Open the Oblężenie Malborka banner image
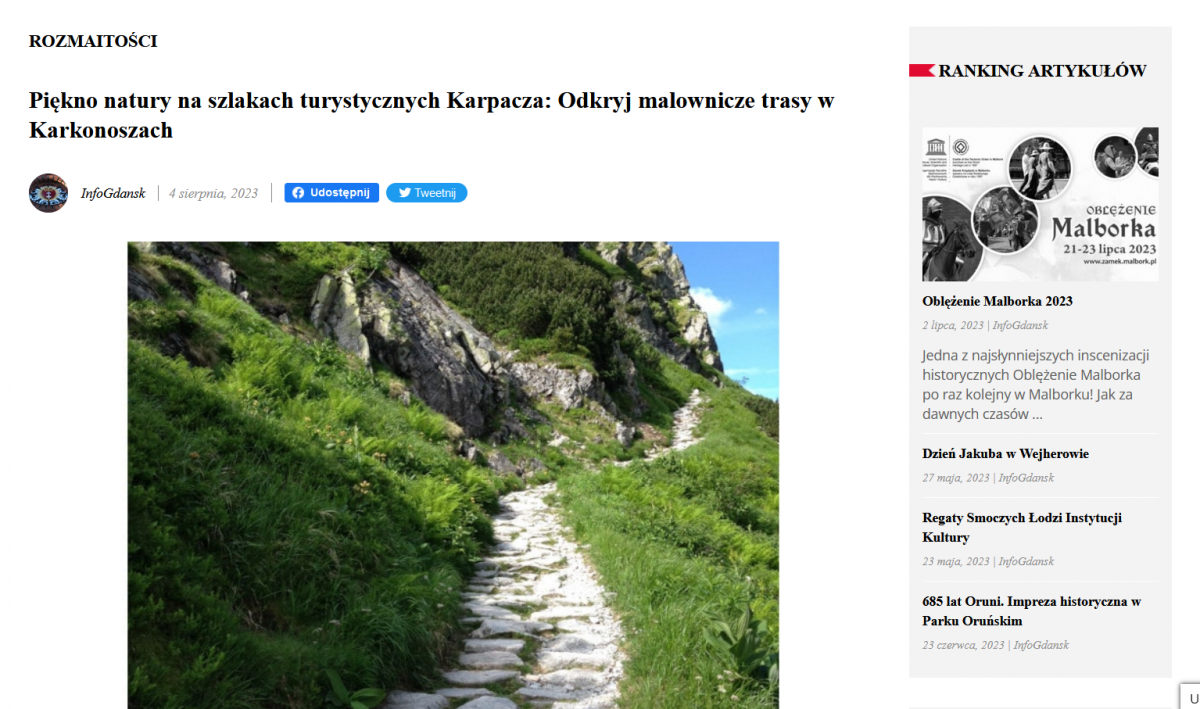The height and width of the screenshot is (709, 1200). [1040, 204]
